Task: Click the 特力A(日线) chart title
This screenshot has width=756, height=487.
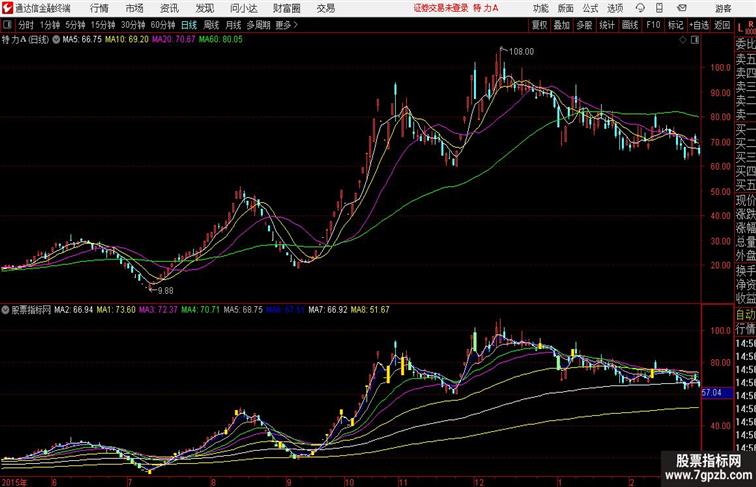Action: pos(25,40)
